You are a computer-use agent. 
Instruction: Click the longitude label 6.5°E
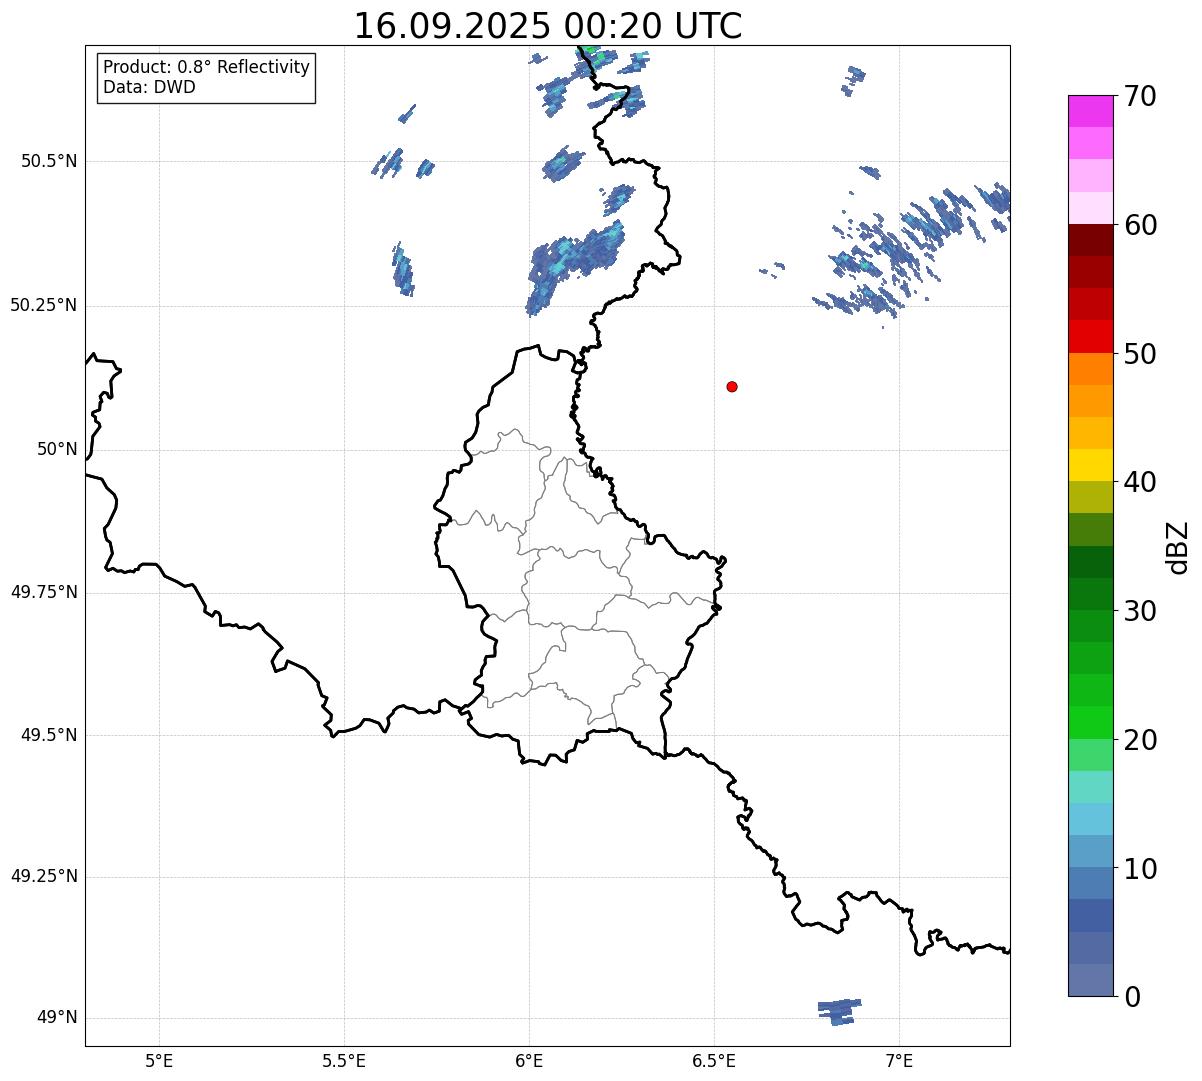[714, 1061]
